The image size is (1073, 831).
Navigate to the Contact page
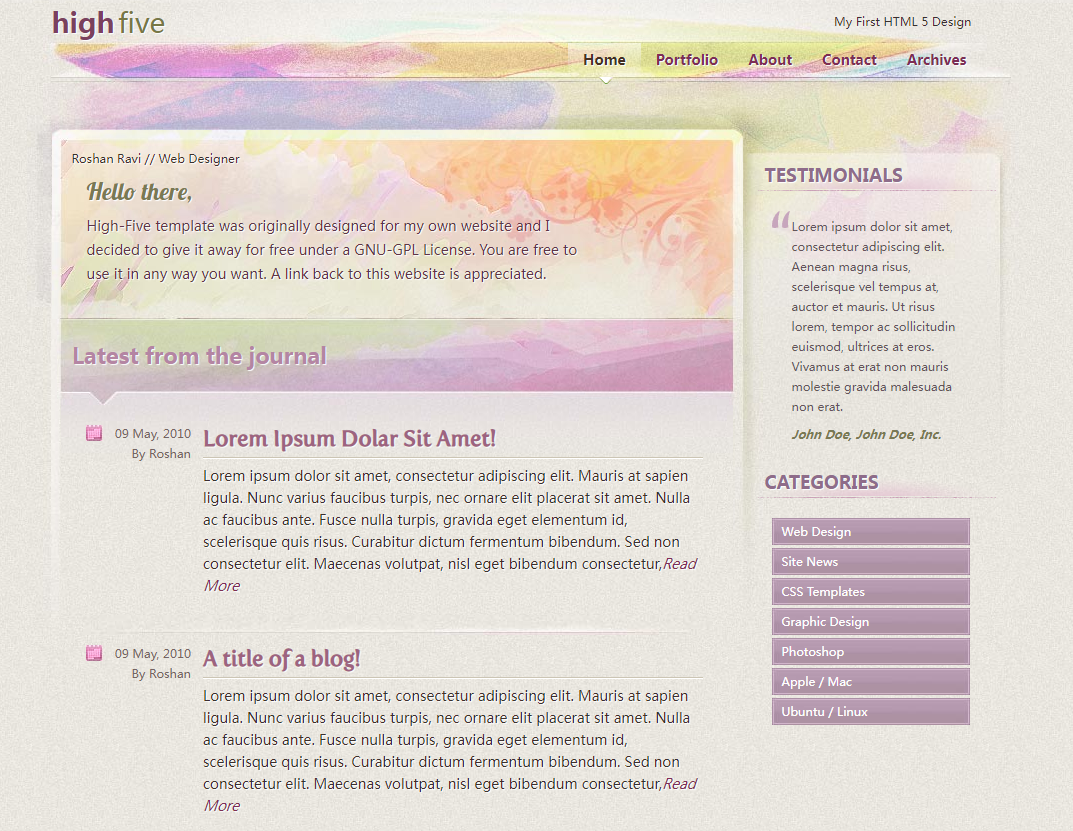tap(849, 60)
